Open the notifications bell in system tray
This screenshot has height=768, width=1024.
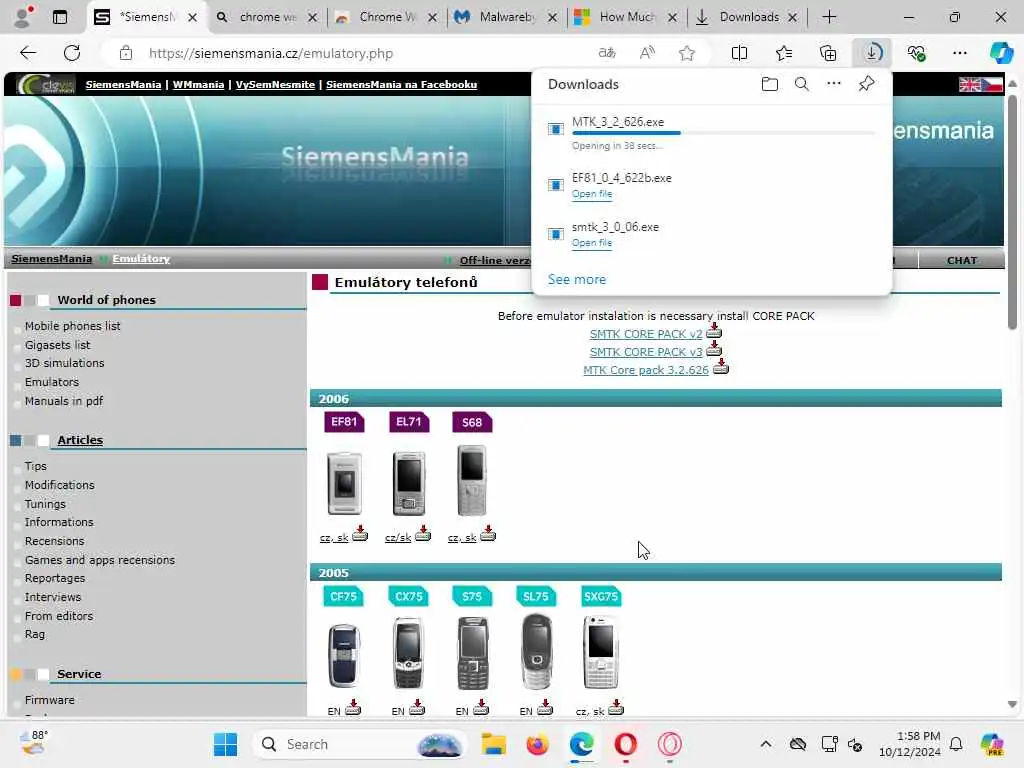956,744
